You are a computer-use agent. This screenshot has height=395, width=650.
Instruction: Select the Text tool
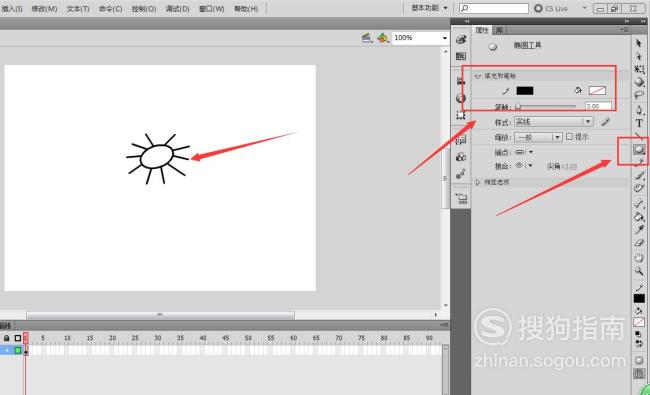[639, 123]
